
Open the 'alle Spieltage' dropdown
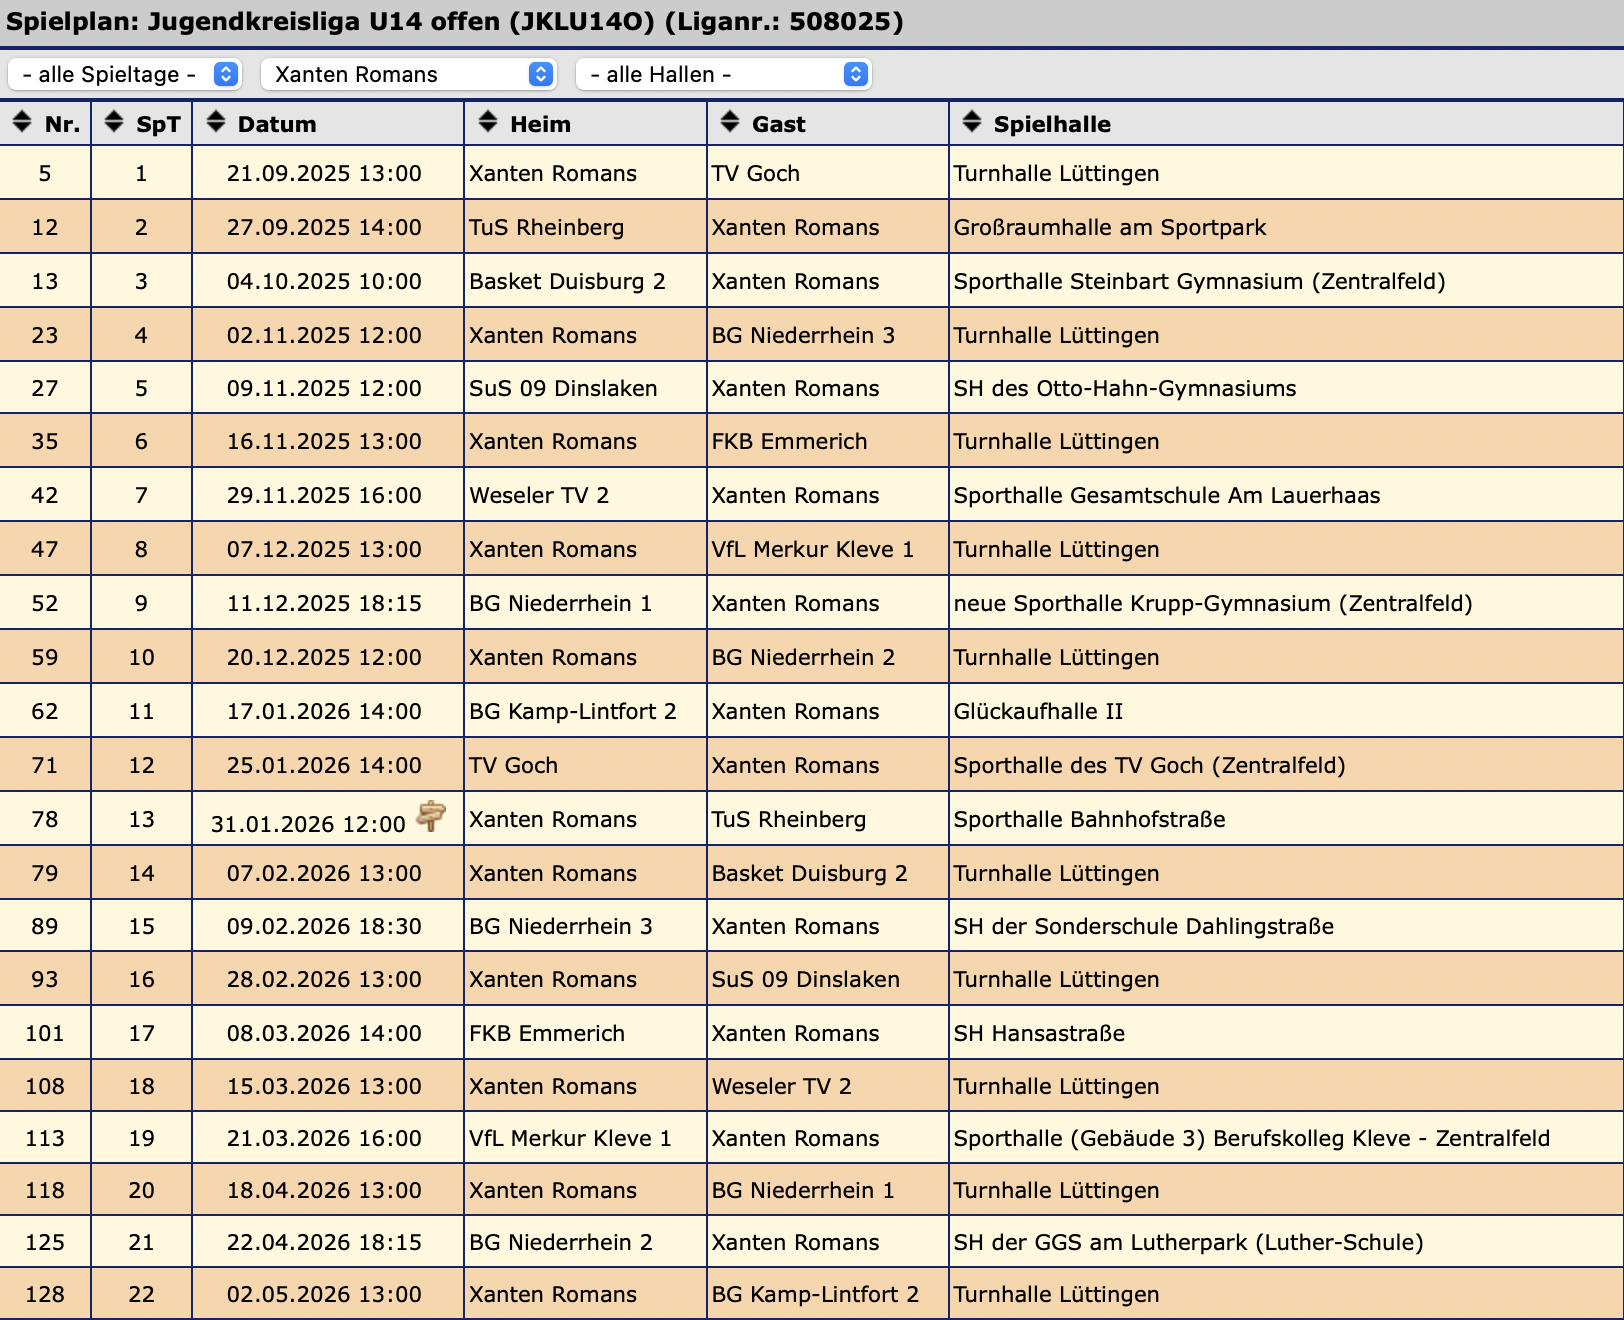124,74
